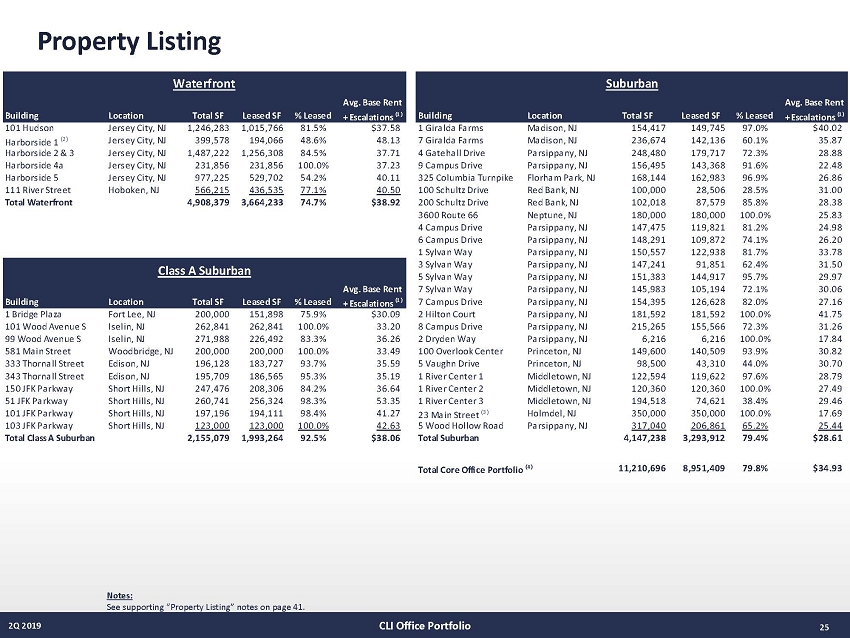850x638 pixels.
Task: Click the 2Q 2019 footer label
Action: (25, 627)
